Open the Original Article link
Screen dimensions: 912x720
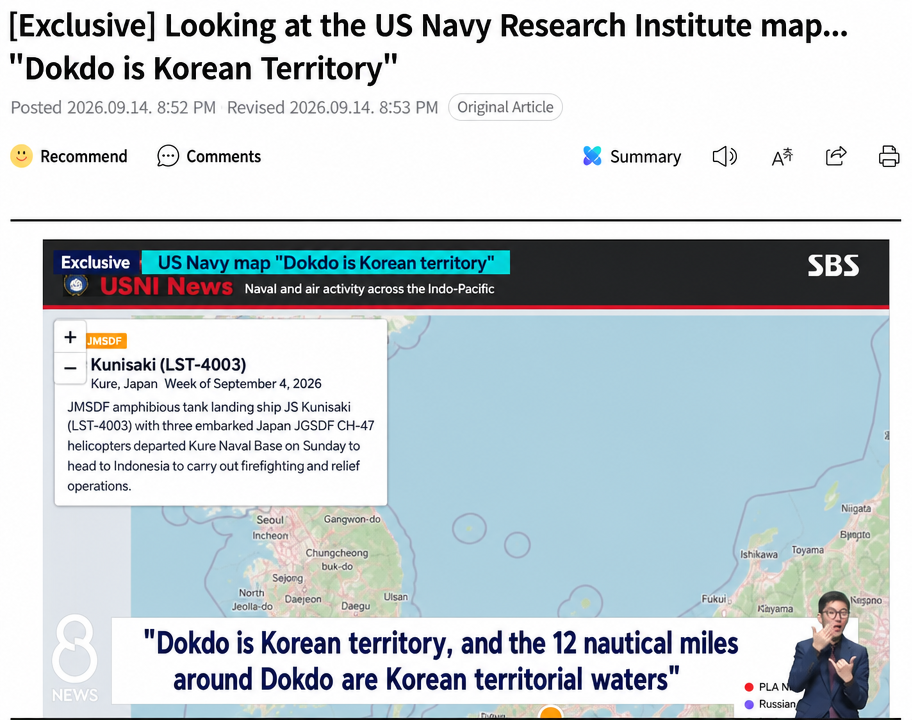(505, 107)
